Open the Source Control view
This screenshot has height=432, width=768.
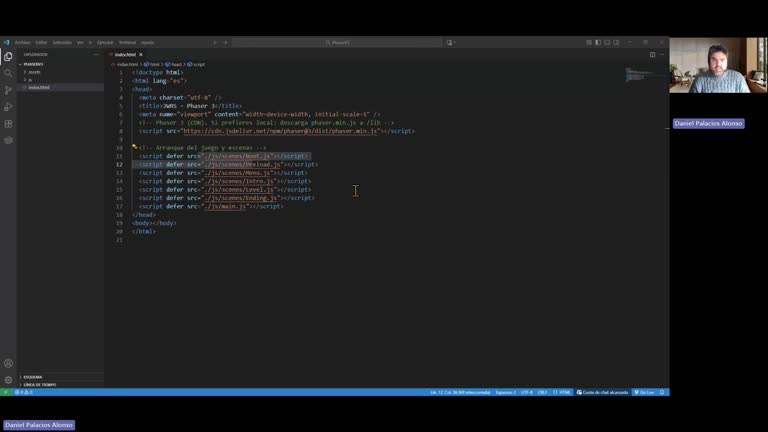pos(8,90)
